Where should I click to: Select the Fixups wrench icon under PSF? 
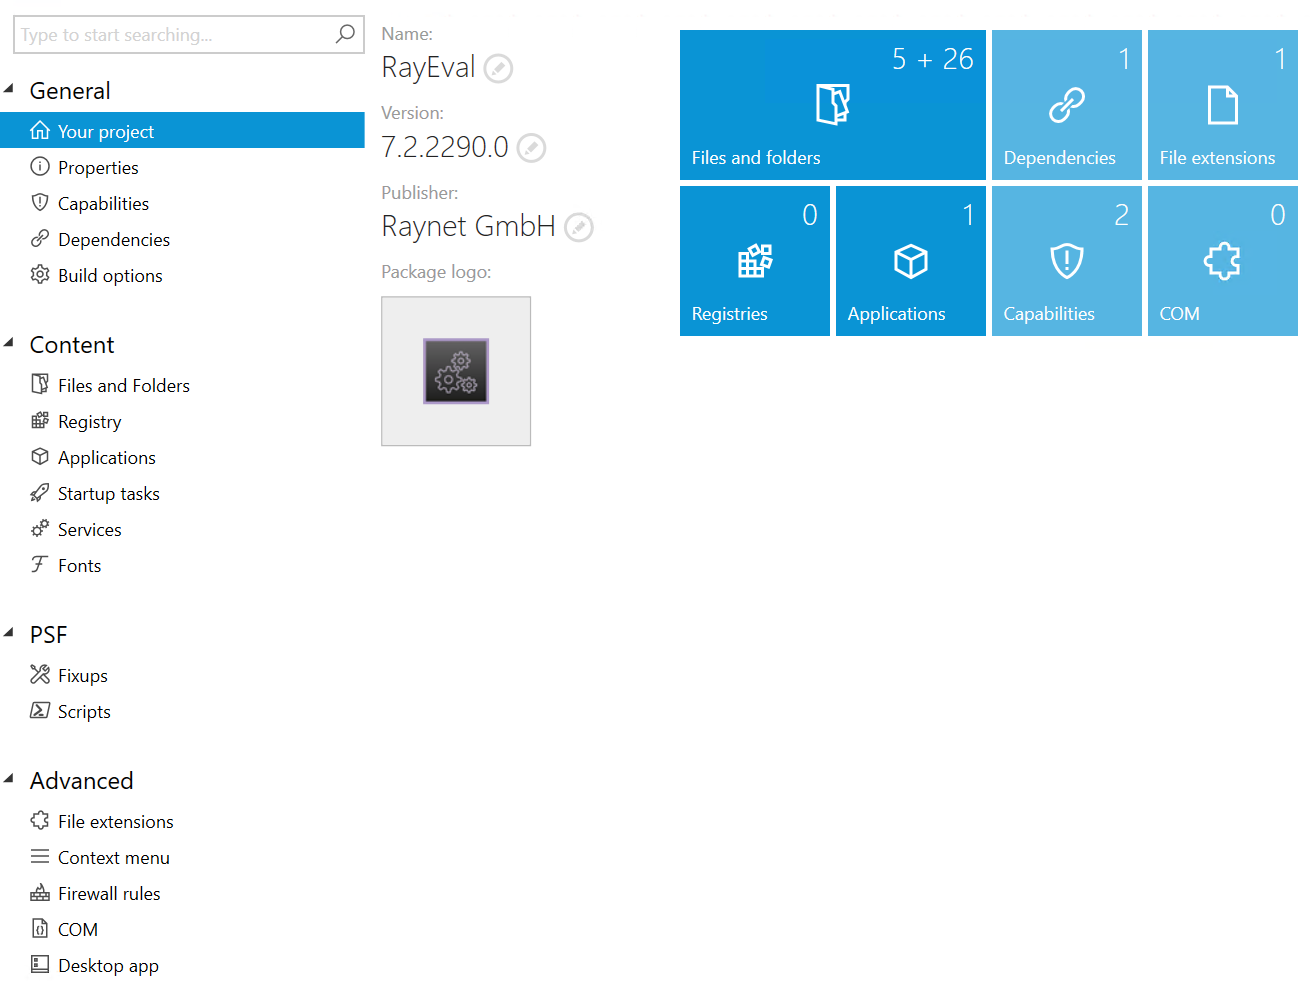click(x=40, y=675)
